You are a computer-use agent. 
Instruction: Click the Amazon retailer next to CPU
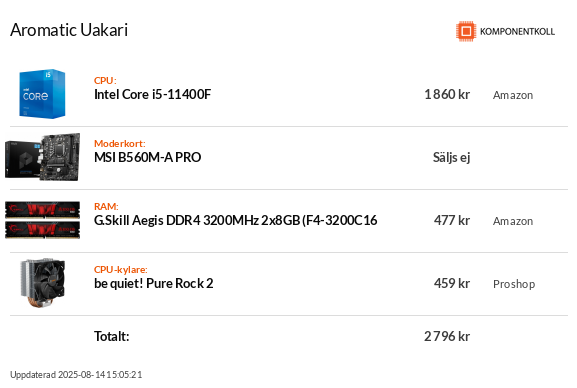pyautogui.click(x=513, y=95)
